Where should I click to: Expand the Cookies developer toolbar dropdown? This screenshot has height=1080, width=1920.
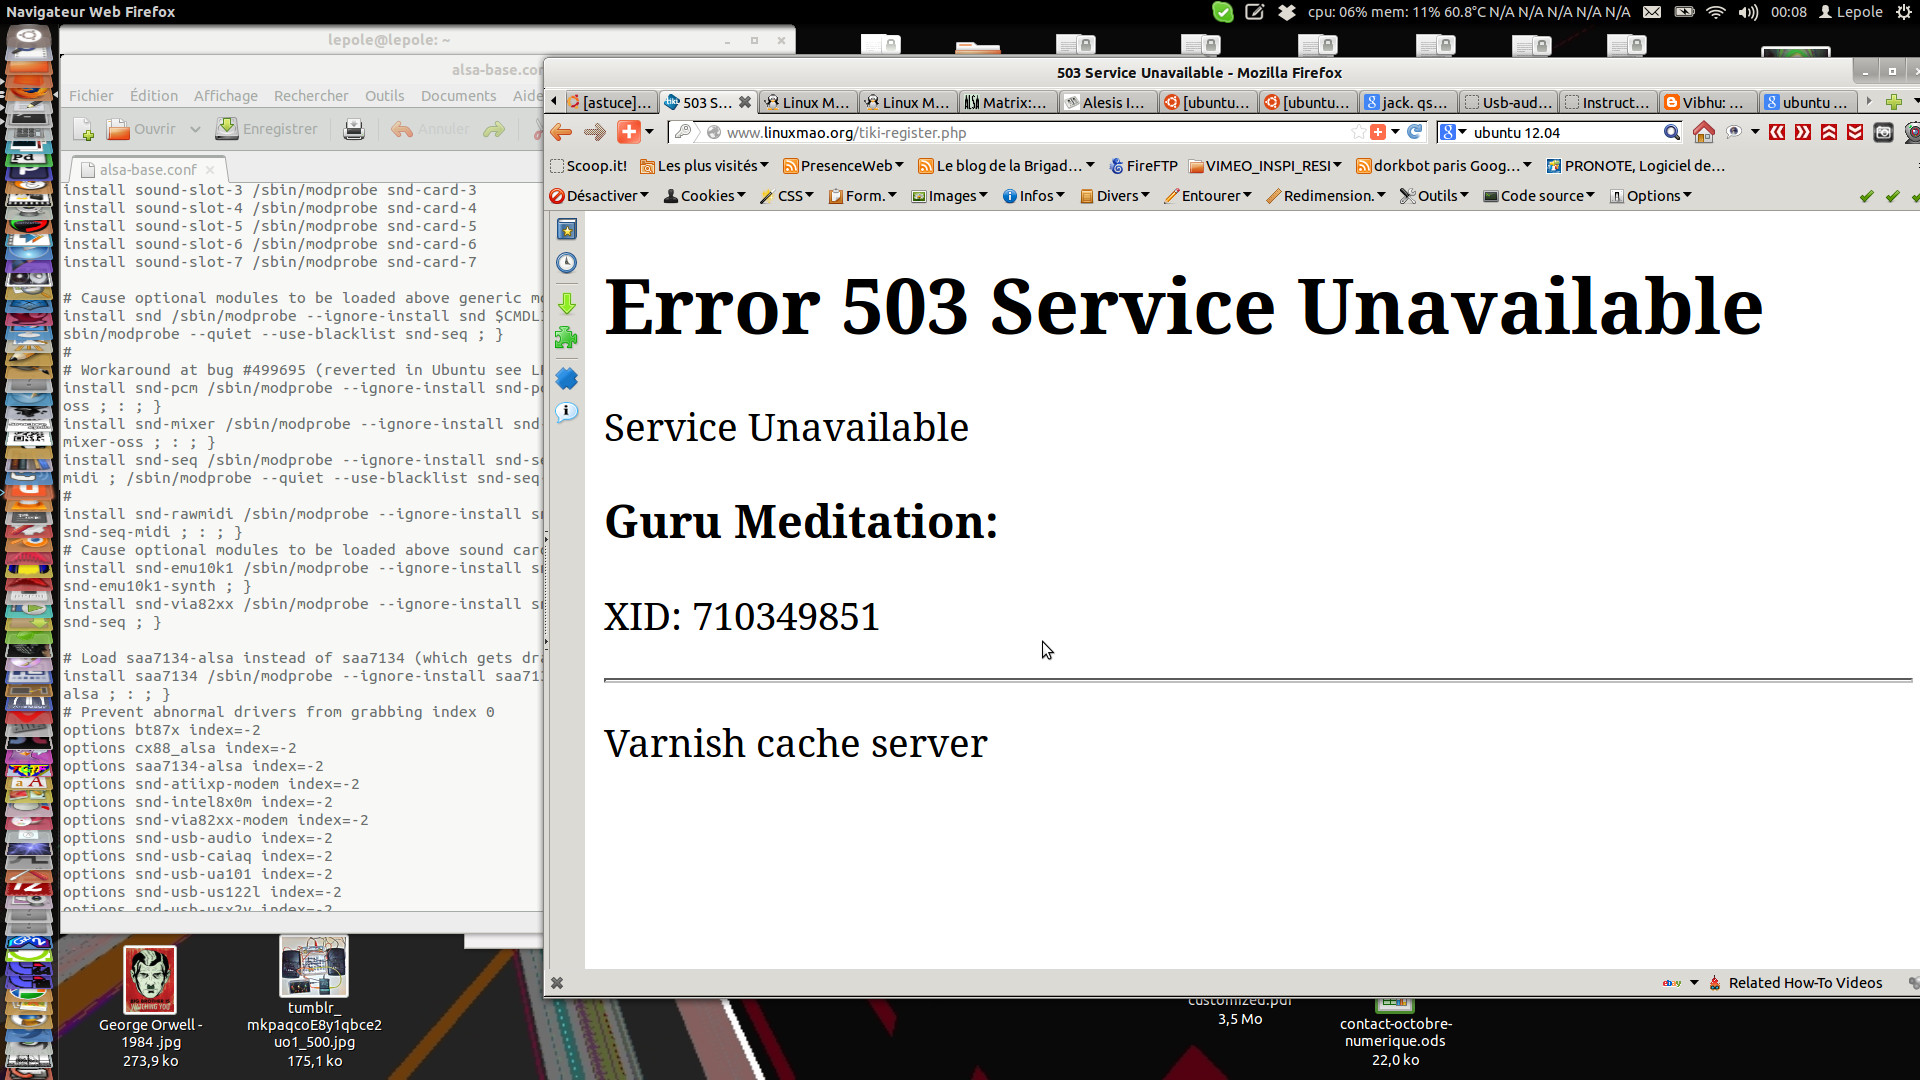705,196
